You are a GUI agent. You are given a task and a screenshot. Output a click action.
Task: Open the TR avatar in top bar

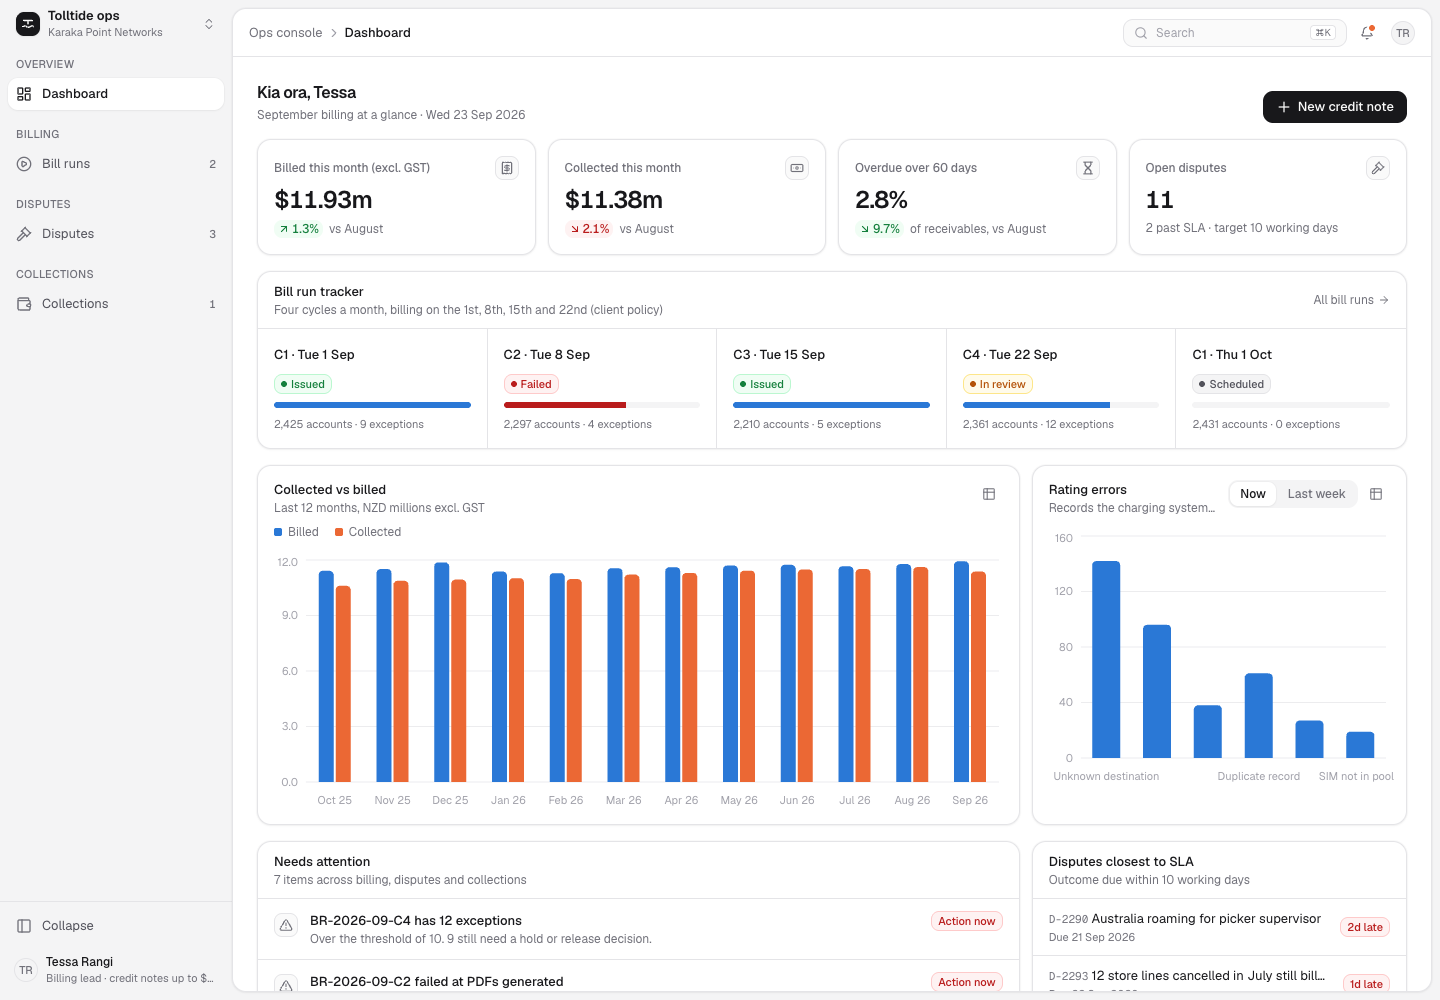(x=1403, y=33)
